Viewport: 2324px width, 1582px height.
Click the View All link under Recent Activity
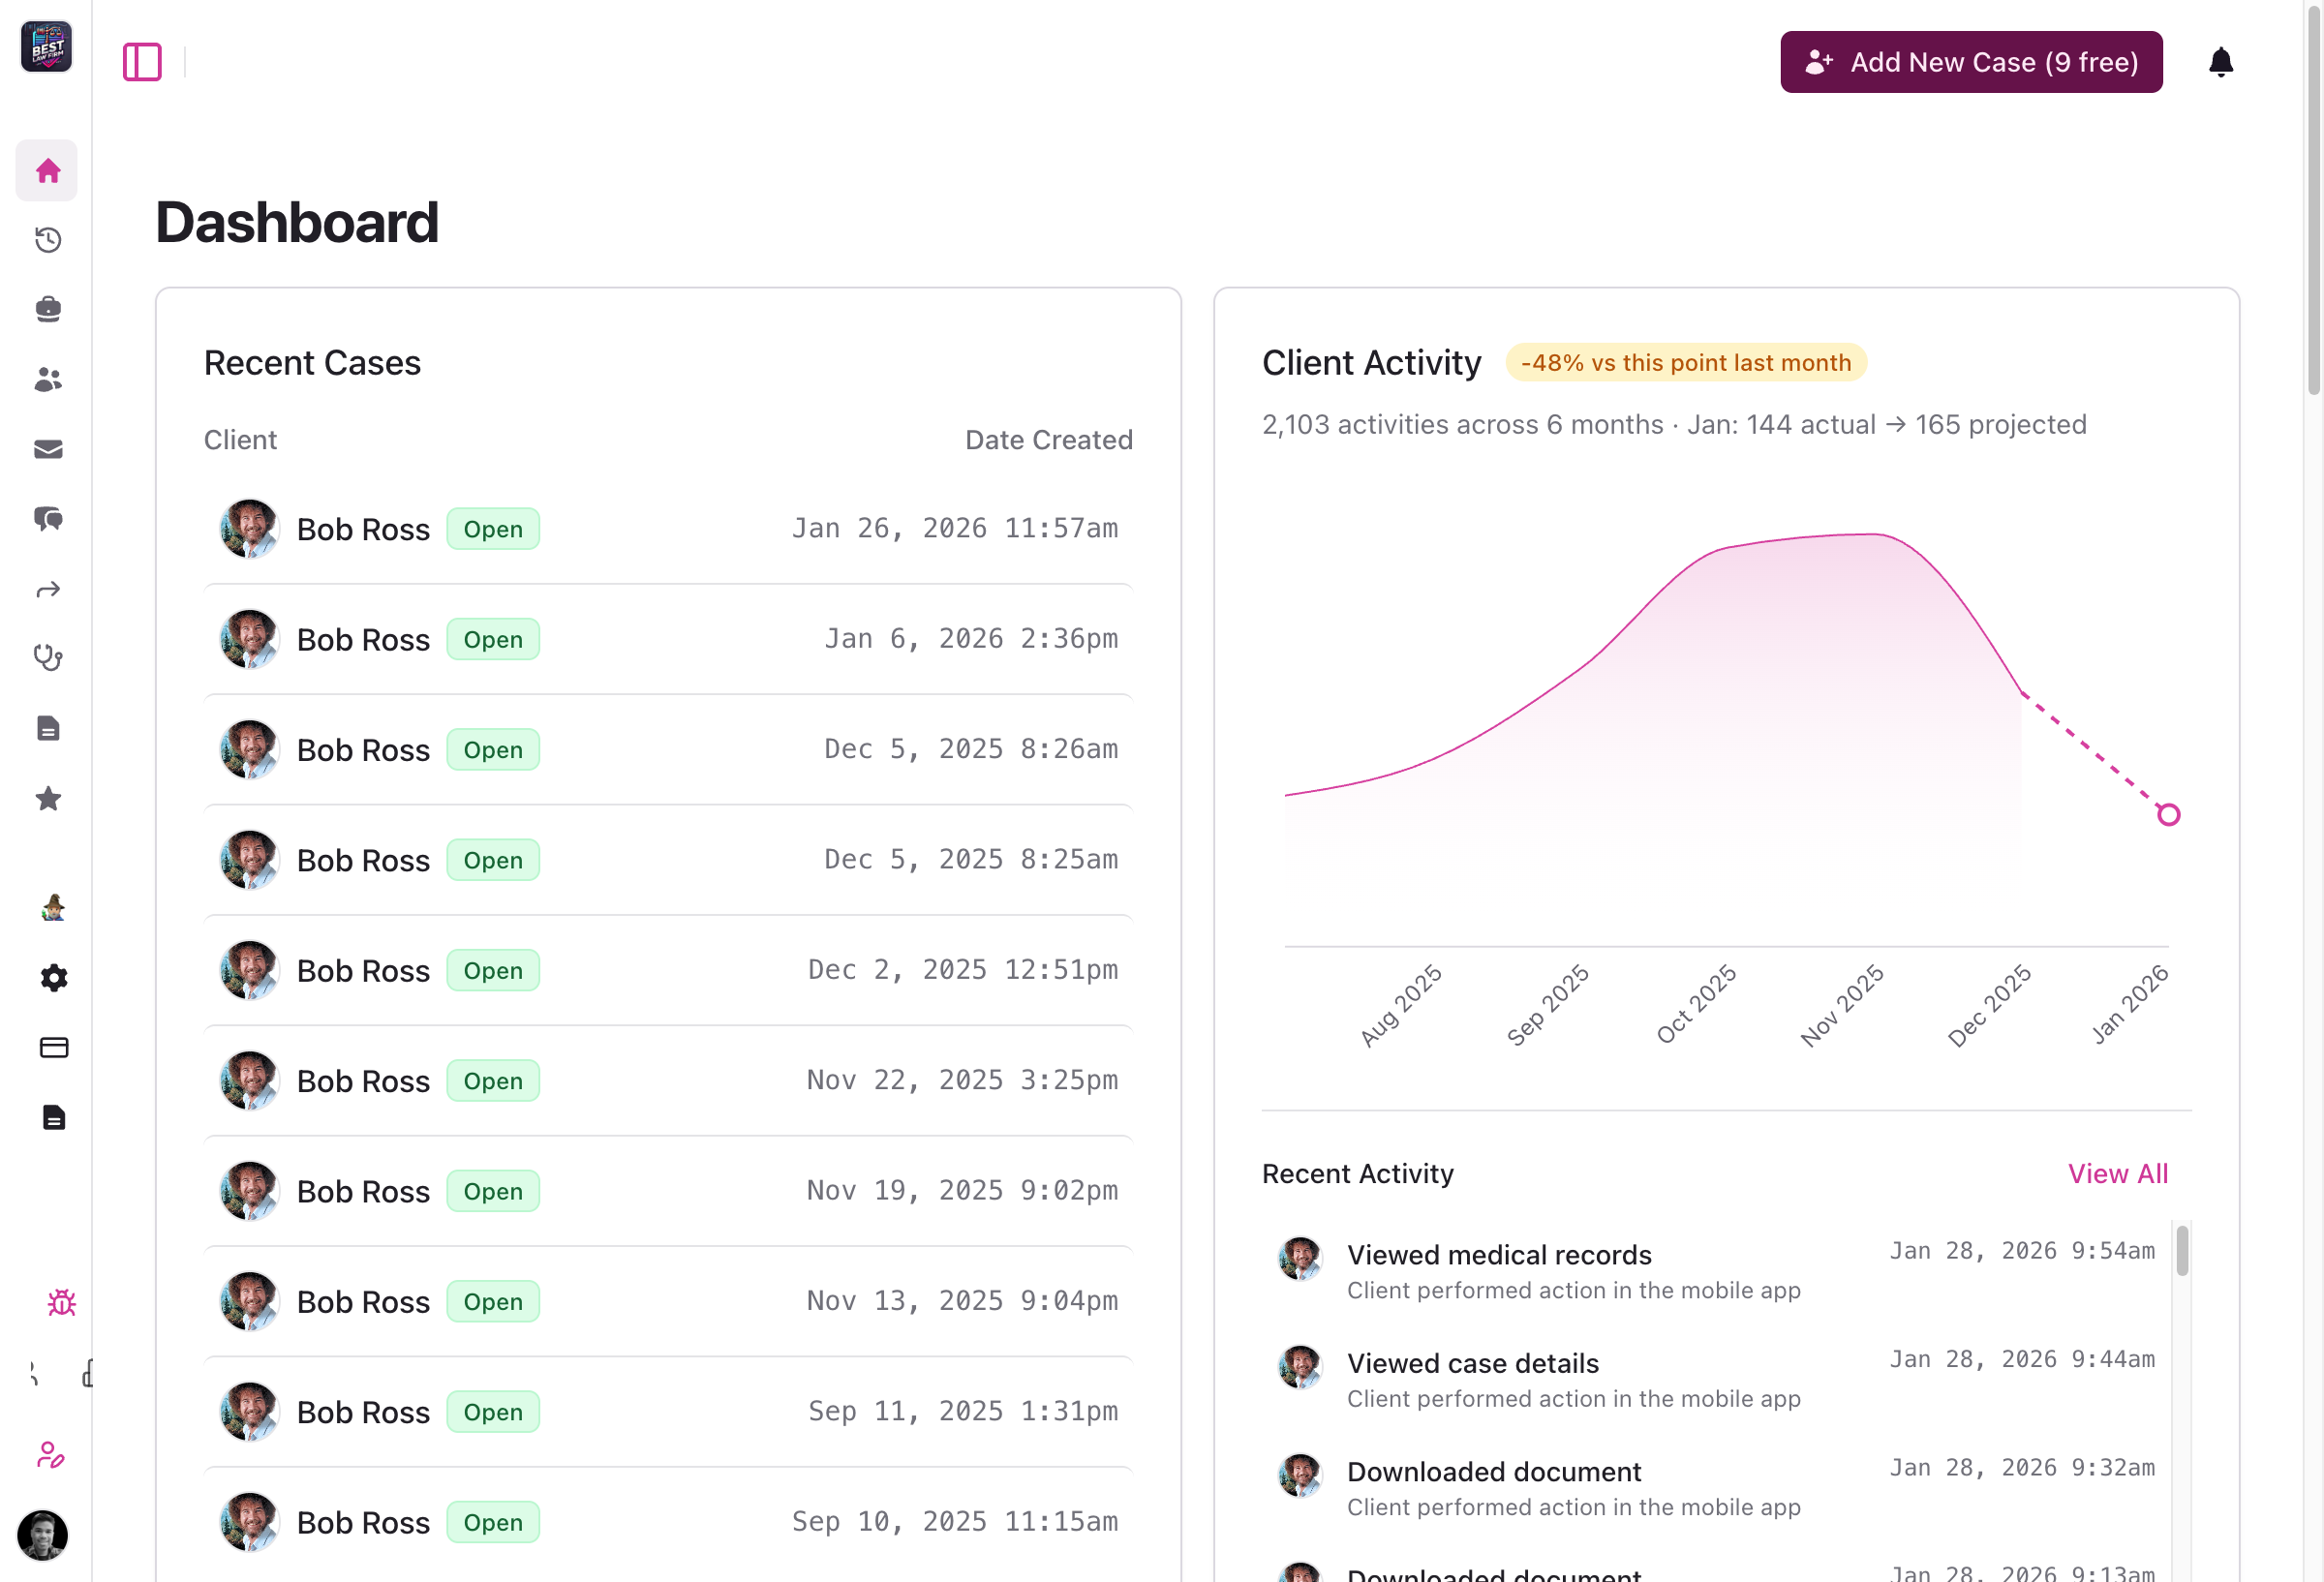(2118, 1173)
